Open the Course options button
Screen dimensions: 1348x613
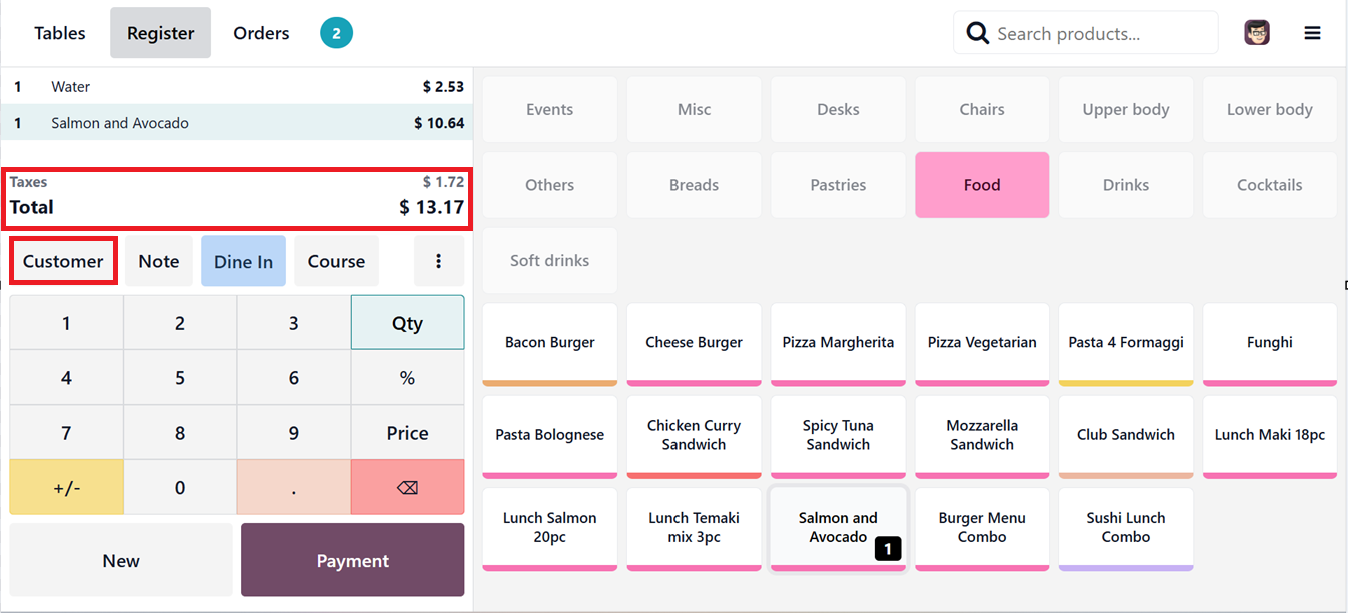click(x=336, y=261)
